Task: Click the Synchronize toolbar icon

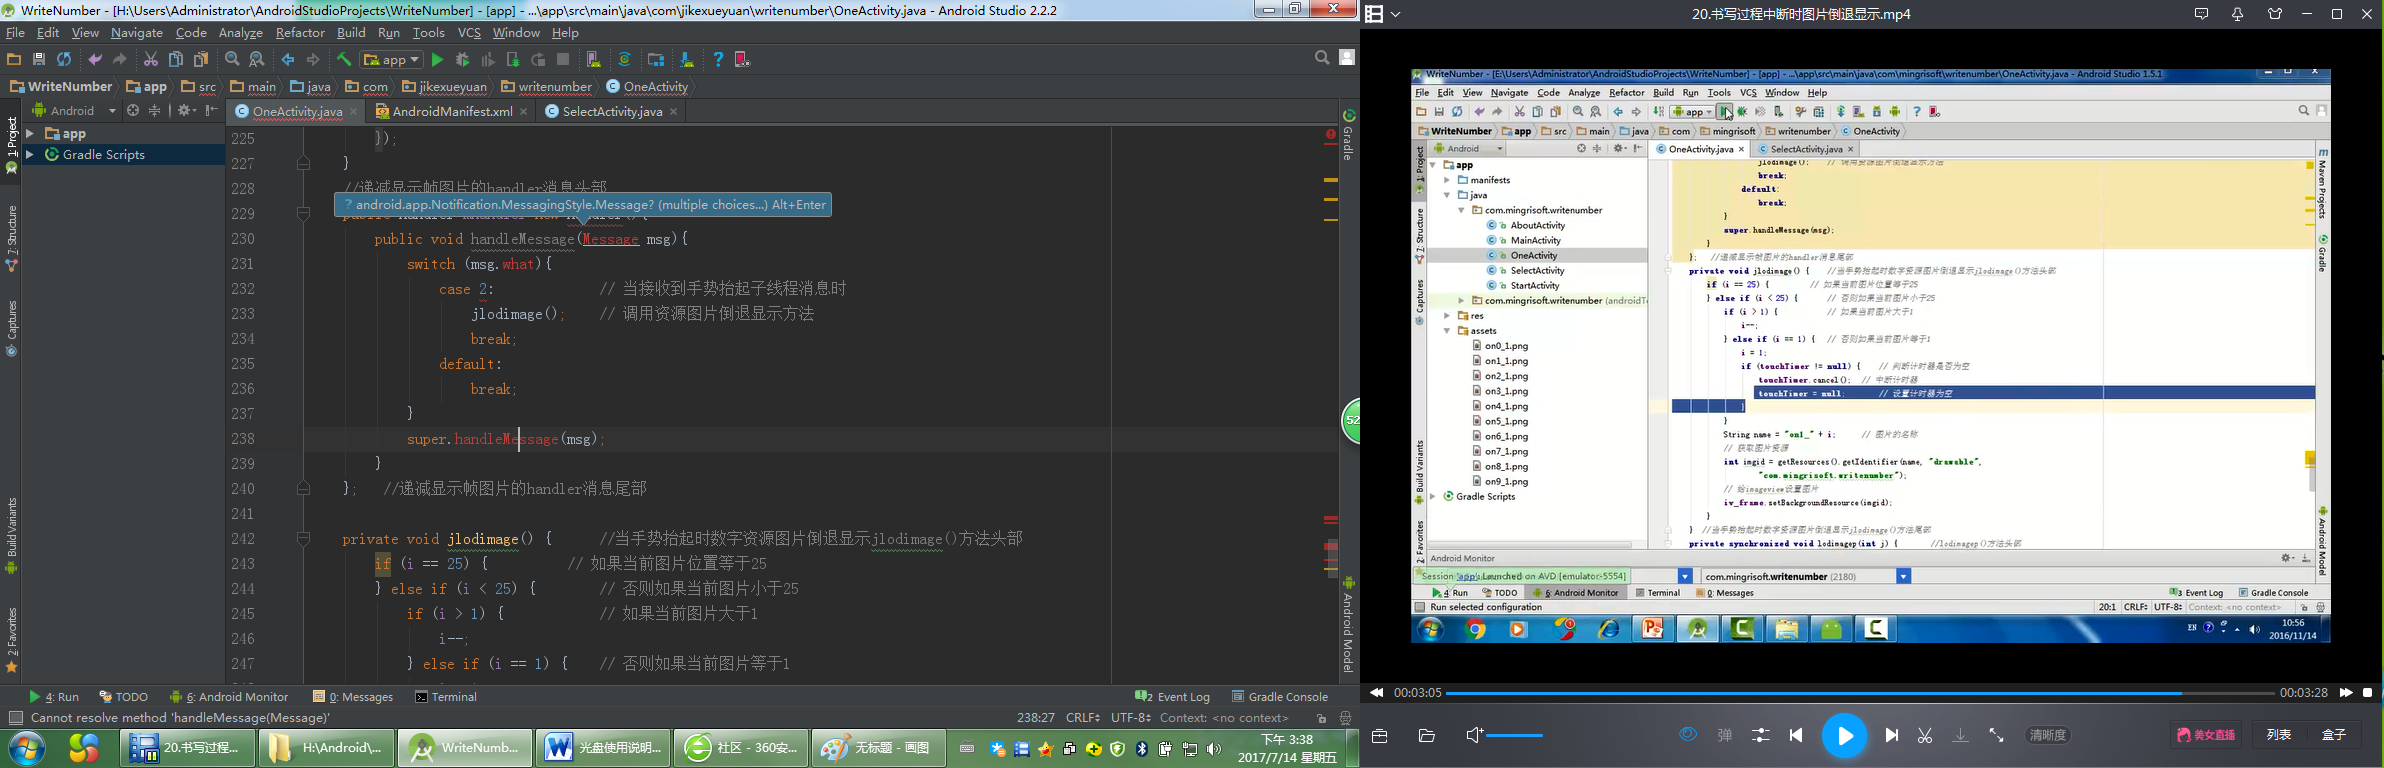Action: 64,60
